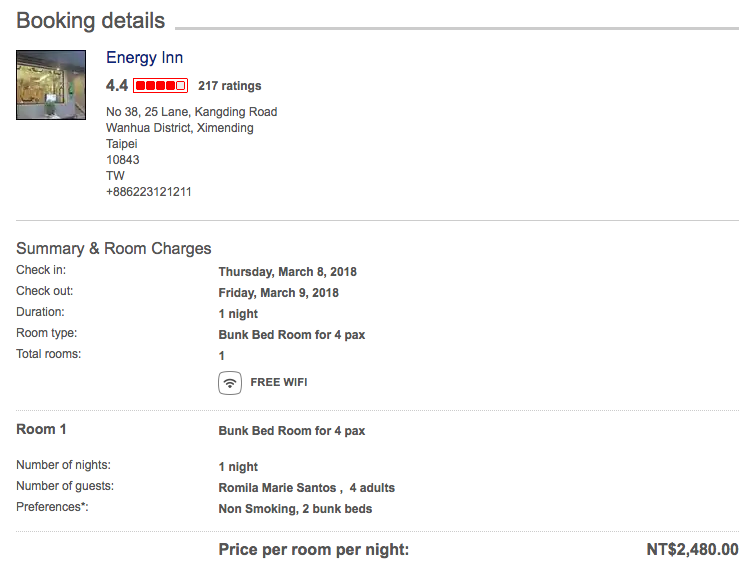Click the Room 1 section label

(x=41, y=429)
